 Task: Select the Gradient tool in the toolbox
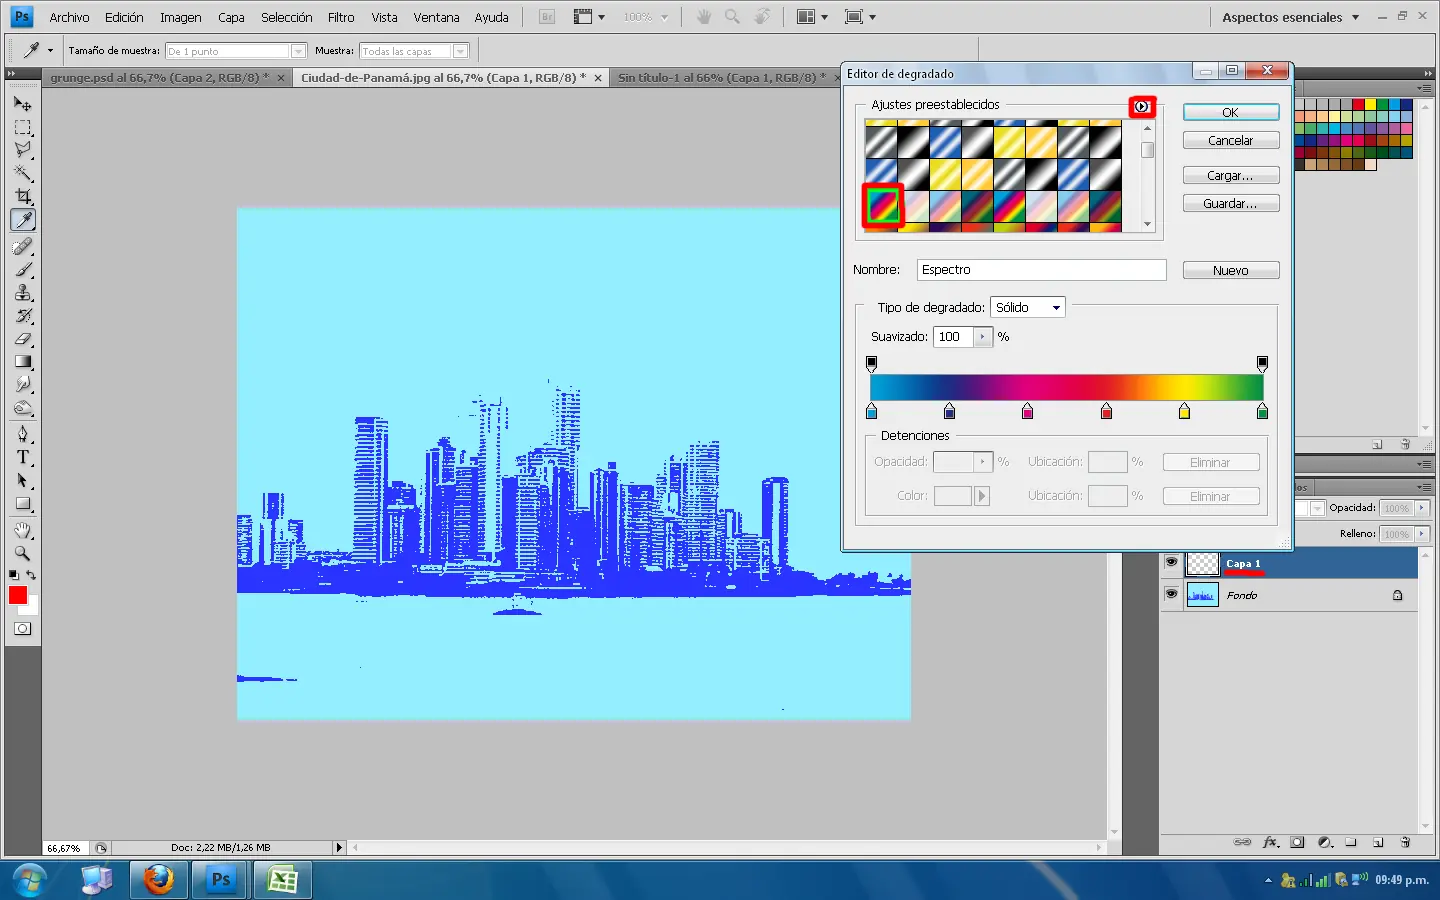tap(23, 362)
